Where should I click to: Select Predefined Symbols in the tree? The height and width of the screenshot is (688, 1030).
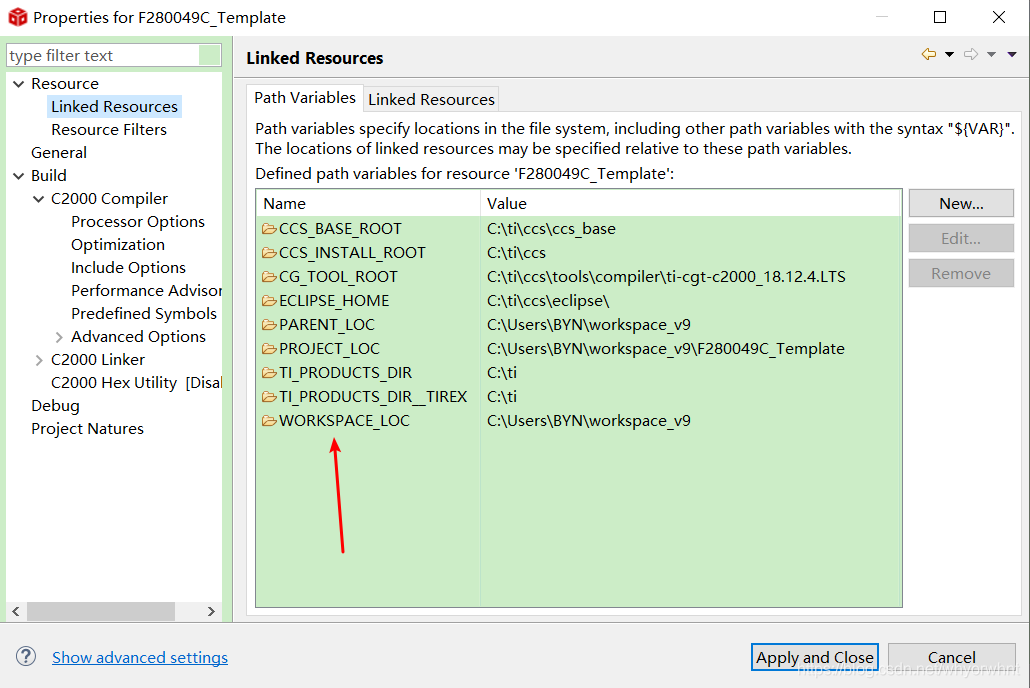pos(144,313)
